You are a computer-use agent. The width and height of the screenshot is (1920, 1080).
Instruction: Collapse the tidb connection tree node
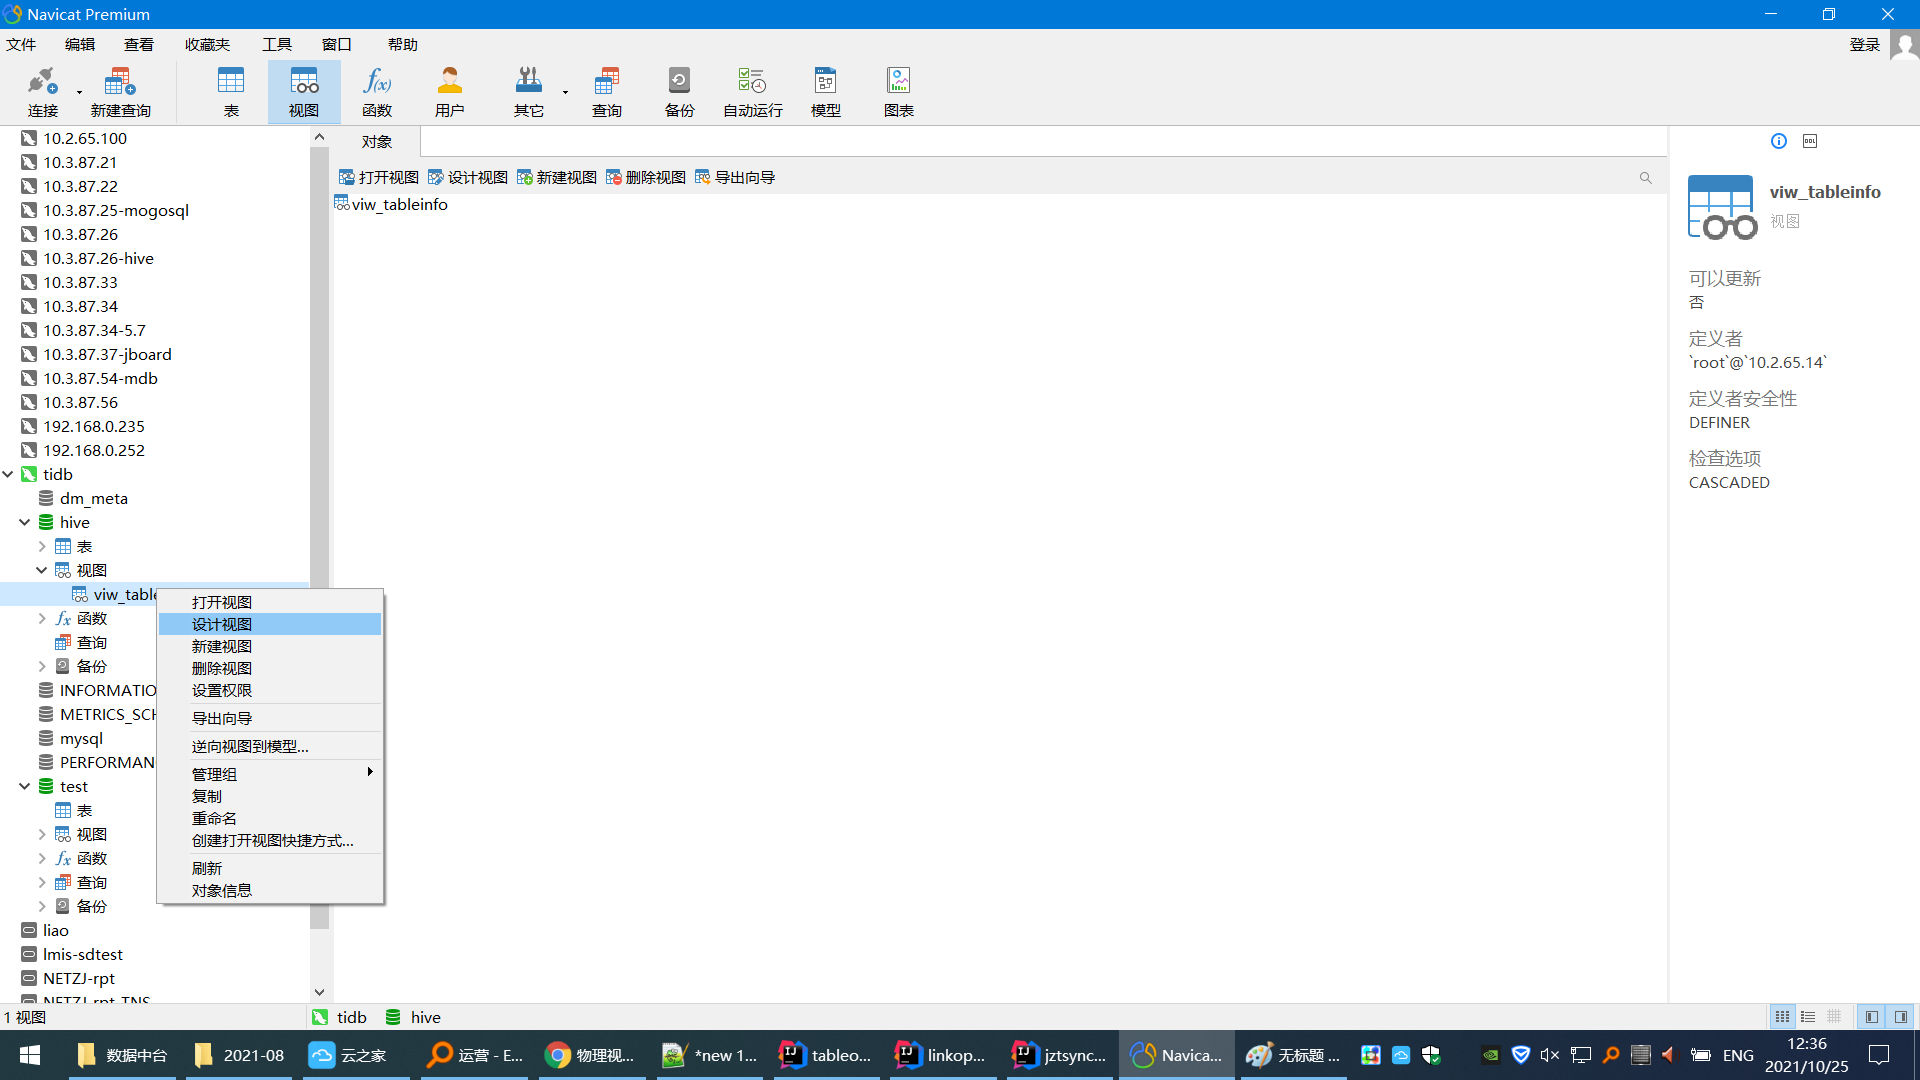(x=8, y=474)
